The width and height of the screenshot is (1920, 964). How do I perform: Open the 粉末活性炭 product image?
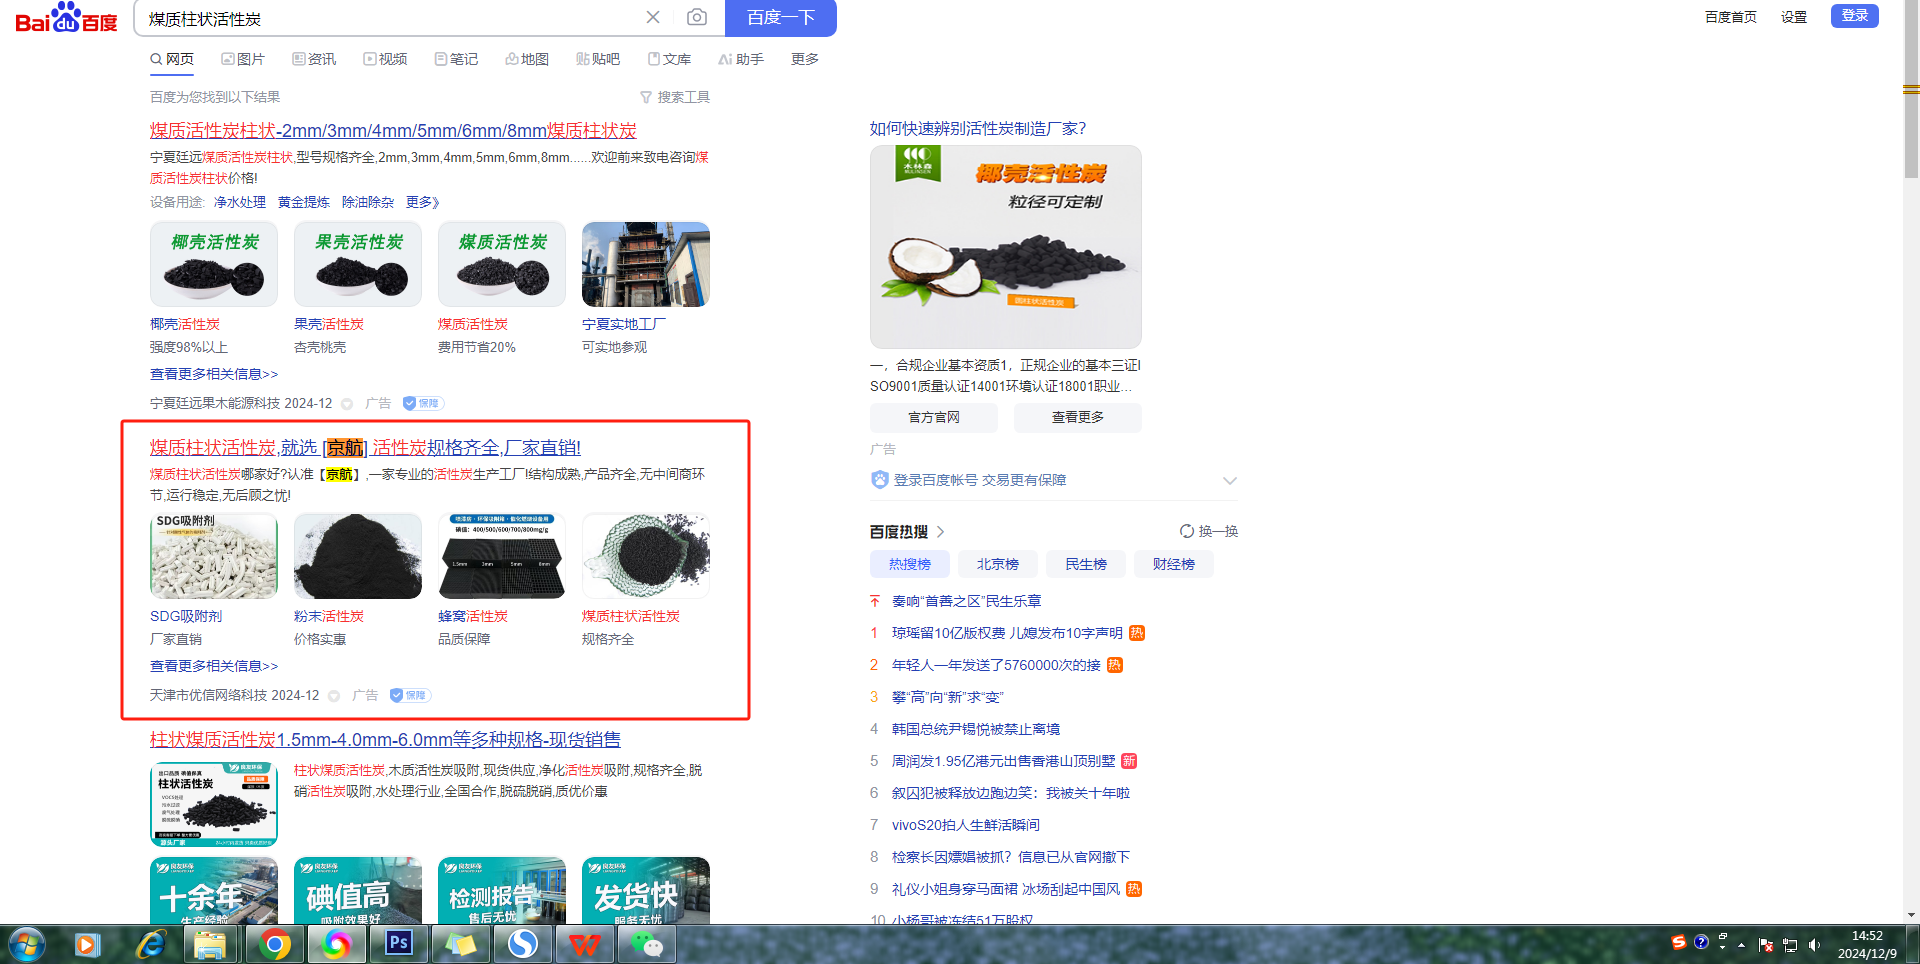tap(358, 556)
